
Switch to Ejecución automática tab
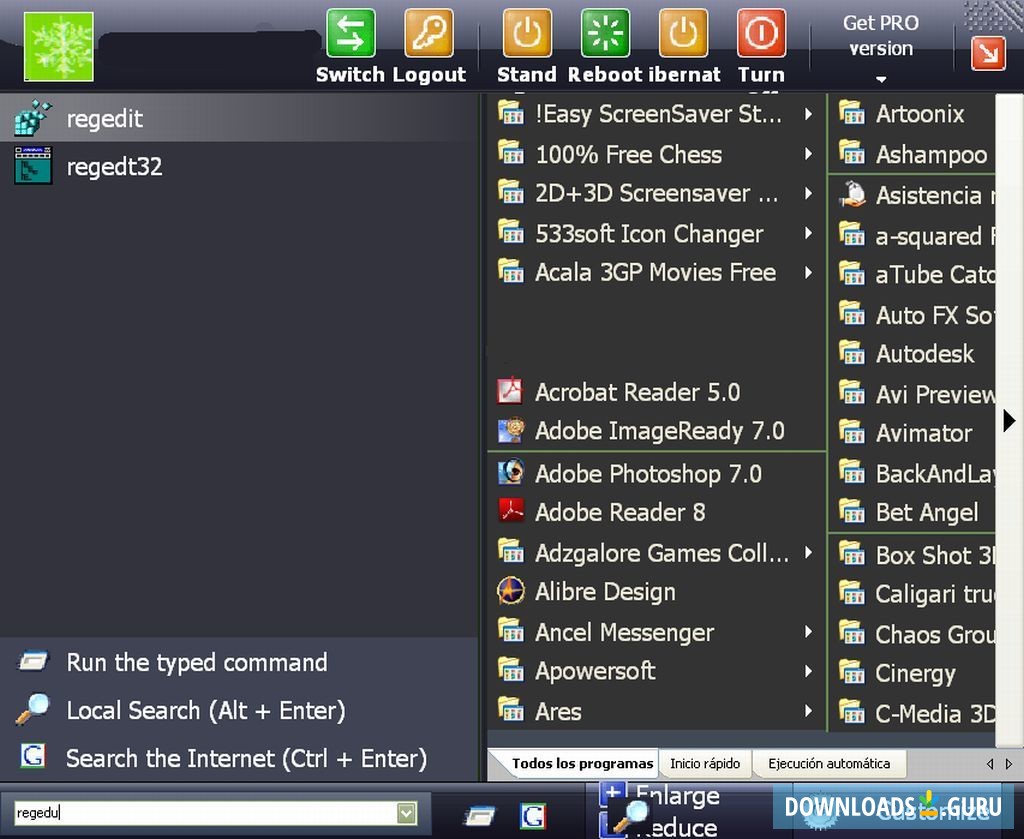coord(829,763)
